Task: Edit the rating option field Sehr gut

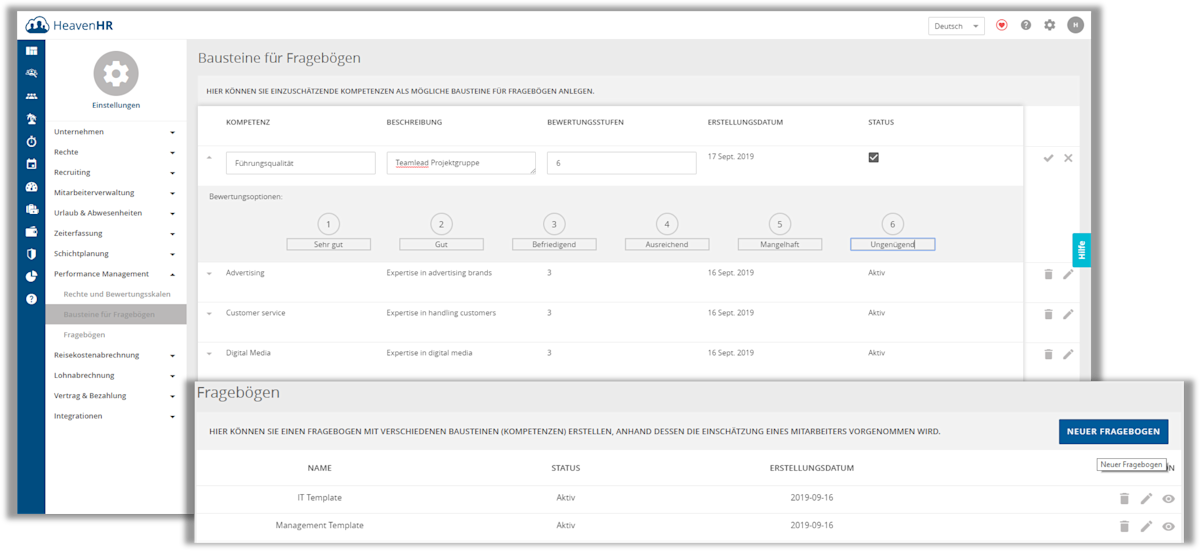Action: pos(329,244)
